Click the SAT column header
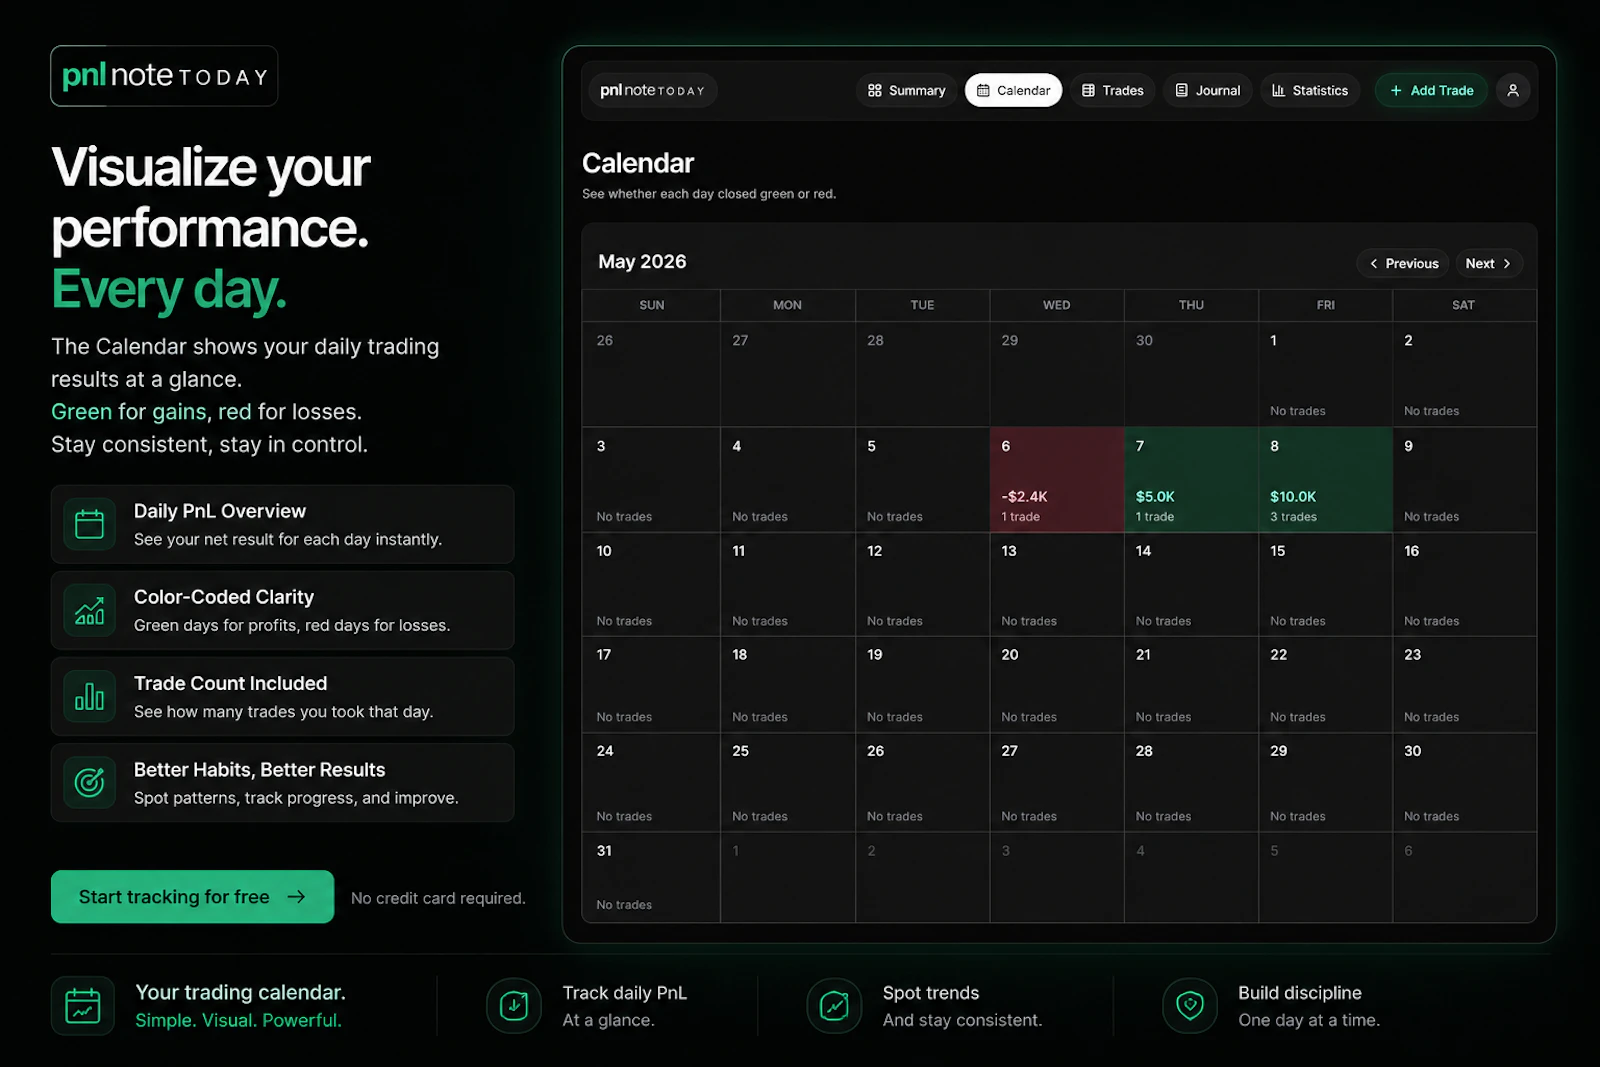The image size is (1600, 1067). coord(1463,305)
